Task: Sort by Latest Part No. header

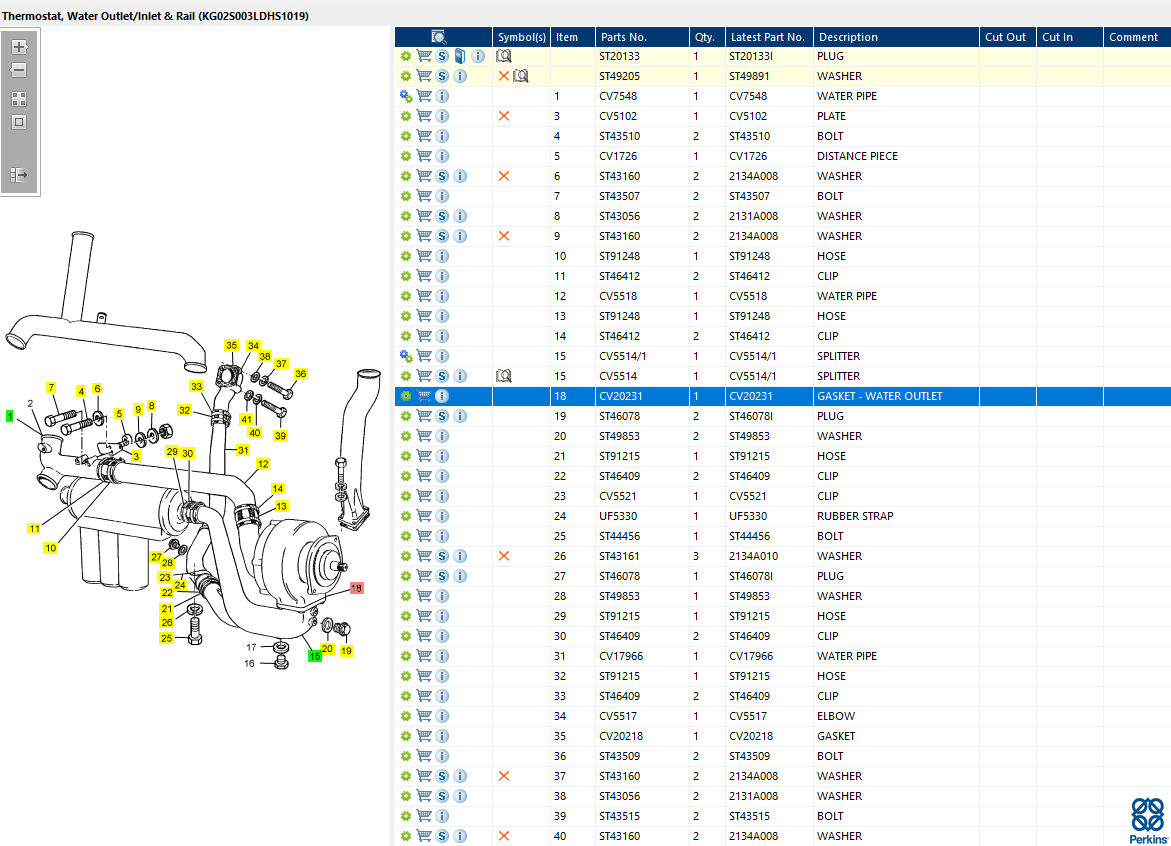Action: point(769,37)
